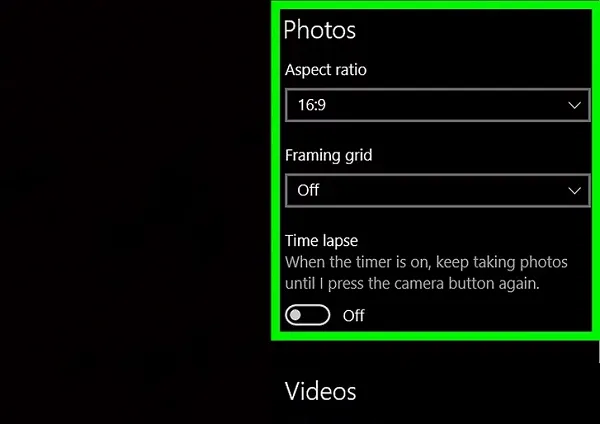Click the Off value in Framing grid box

308,190
